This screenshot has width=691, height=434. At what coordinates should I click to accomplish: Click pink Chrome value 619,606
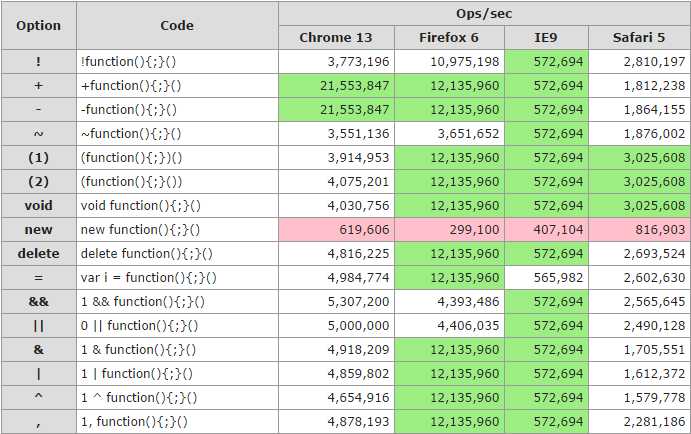[x=336, y=230]
